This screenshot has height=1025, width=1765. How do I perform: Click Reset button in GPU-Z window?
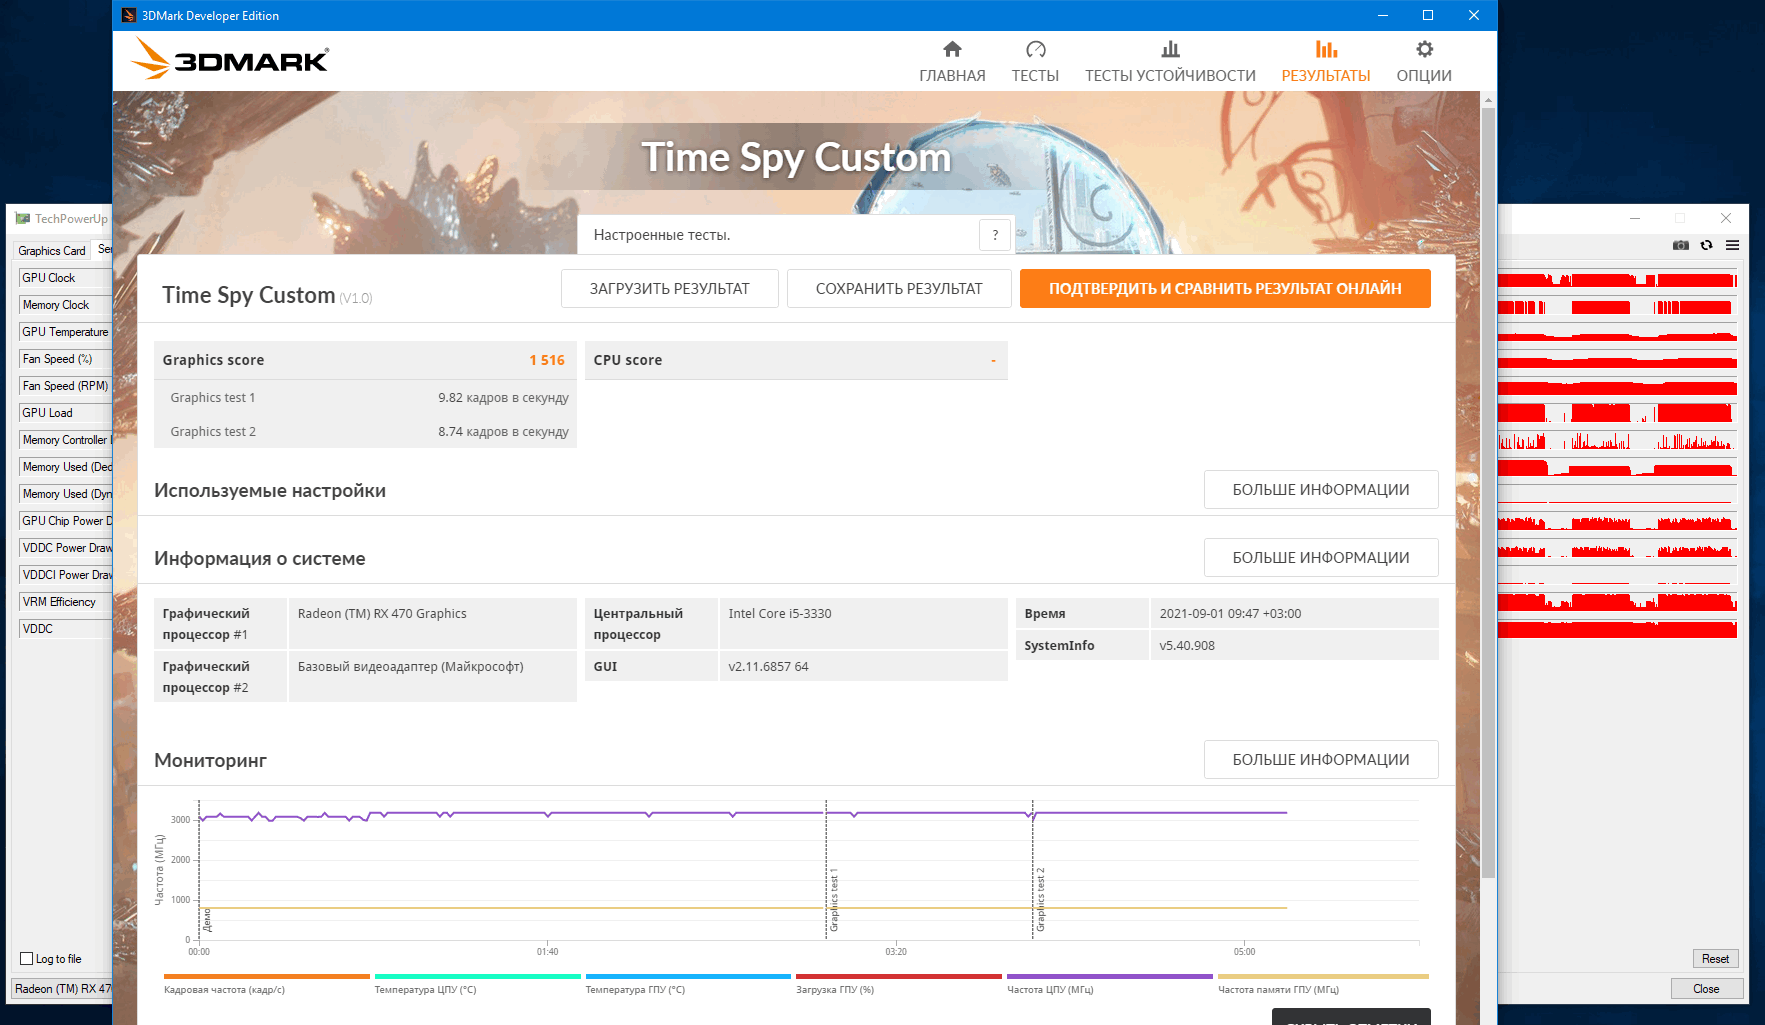1715,958
